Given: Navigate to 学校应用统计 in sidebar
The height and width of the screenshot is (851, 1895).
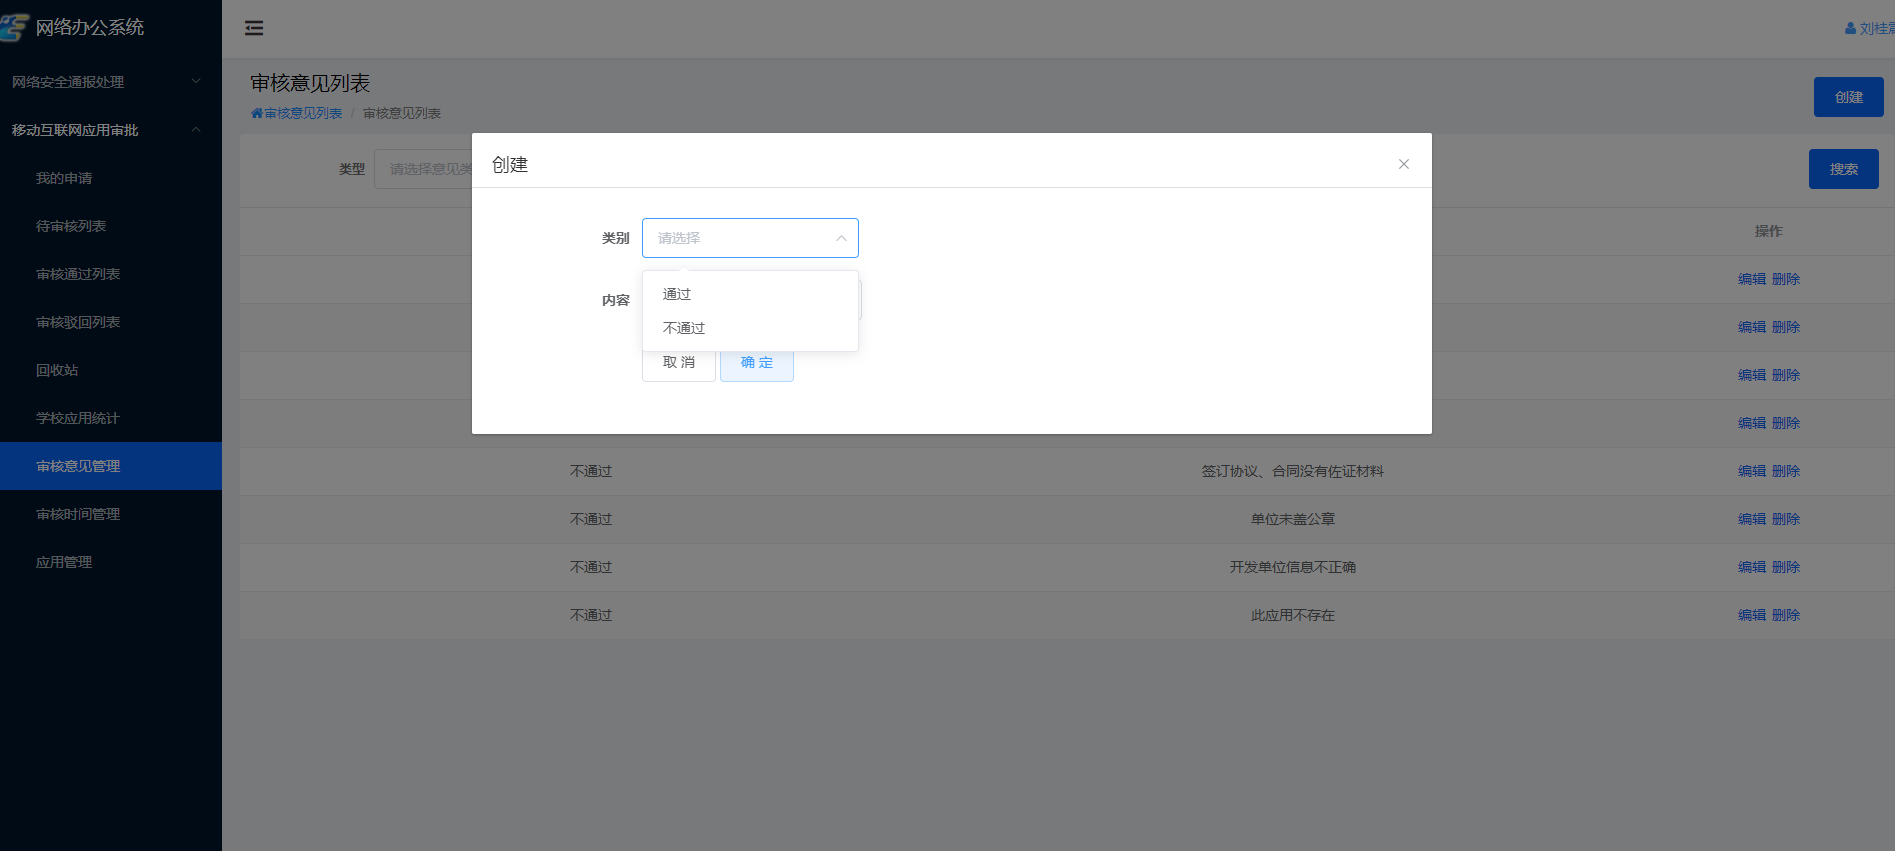Looking at the screenshot, I should pos(78,418).
